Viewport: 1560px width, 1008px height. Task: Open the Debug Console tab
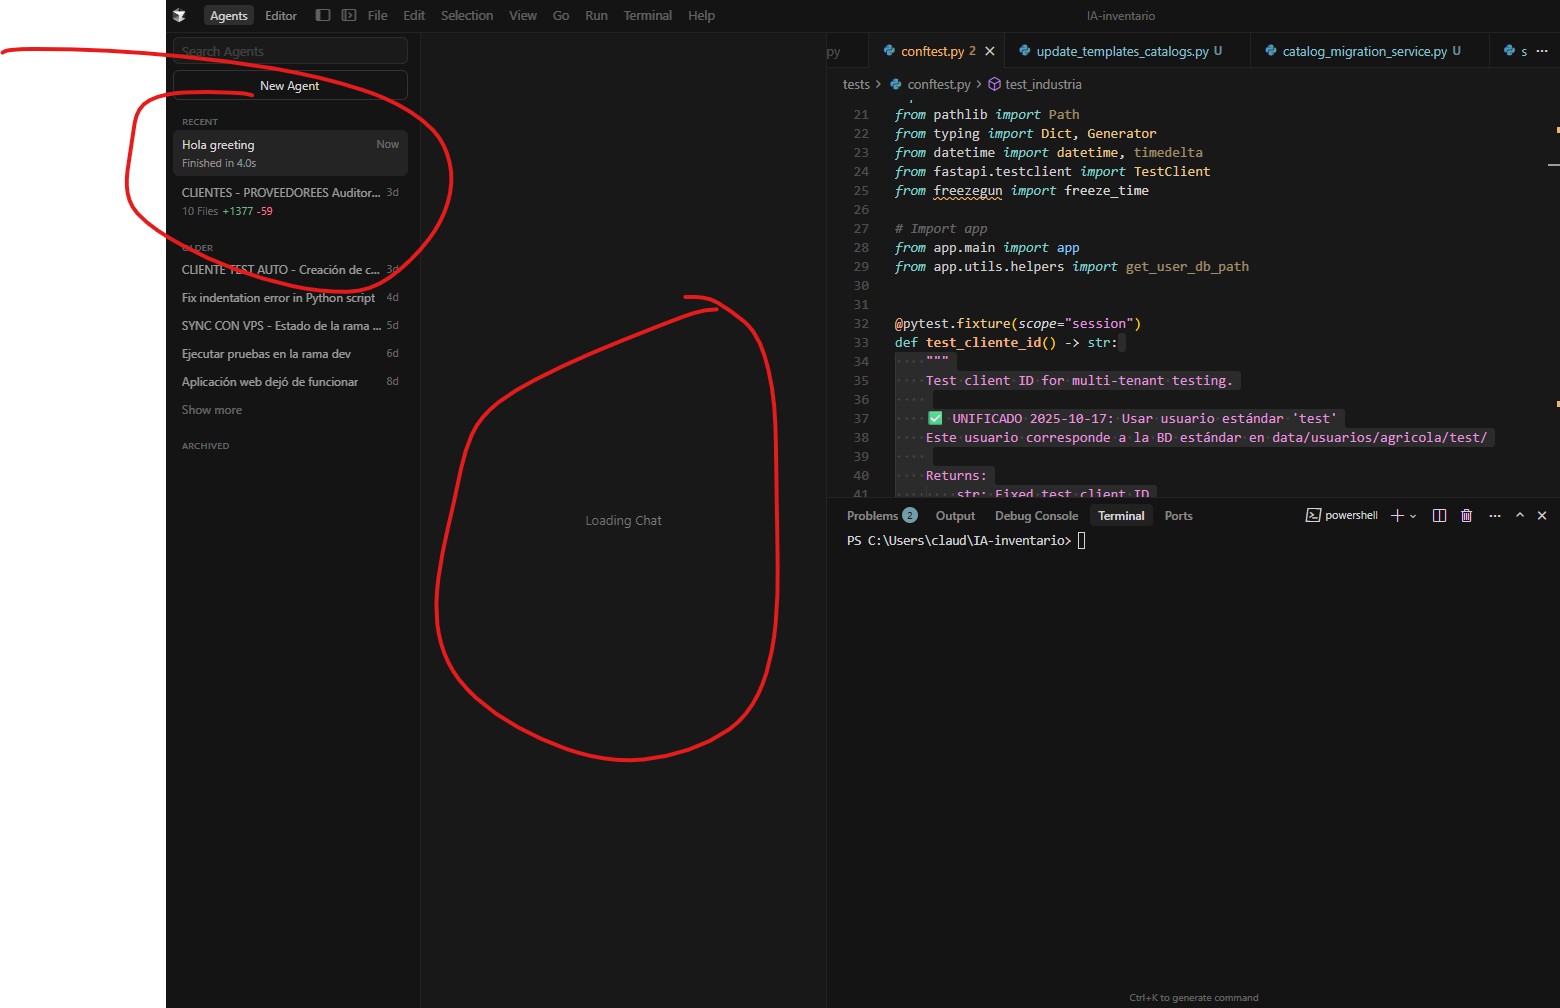coord(1036,516)
